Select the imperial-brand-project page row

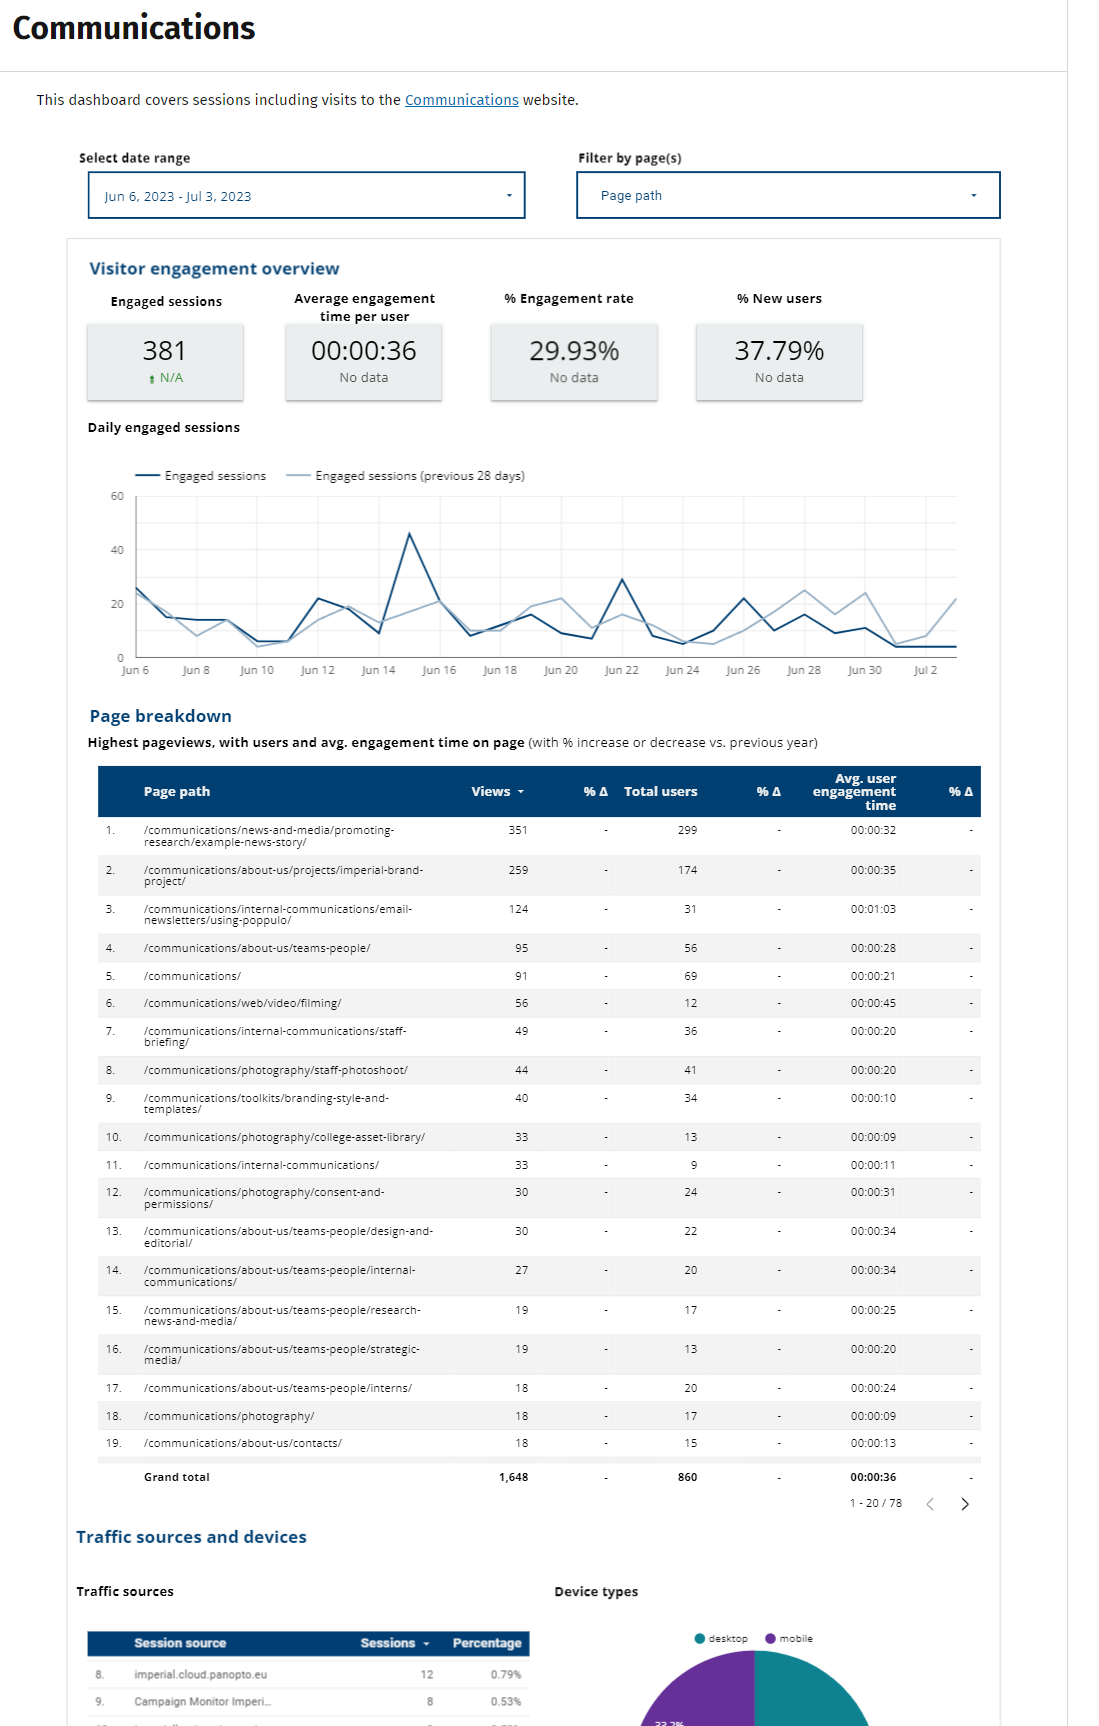tap(283, 875)
